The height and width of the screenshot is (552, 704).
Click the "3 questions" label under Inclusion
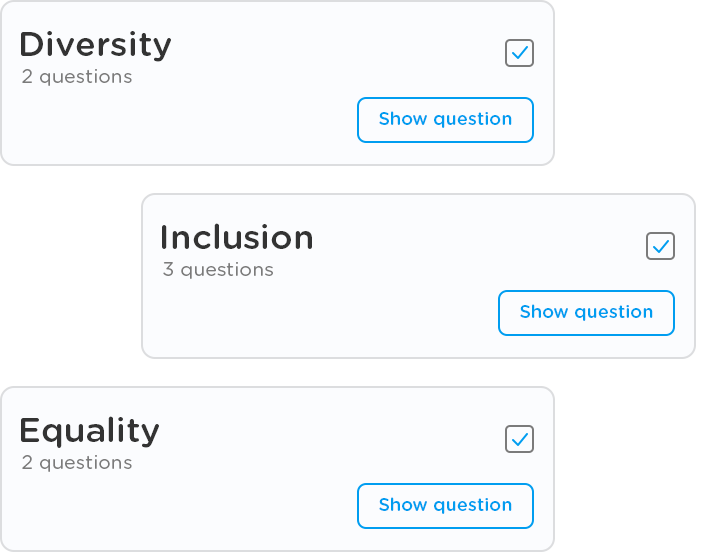[x=218, y=270]
